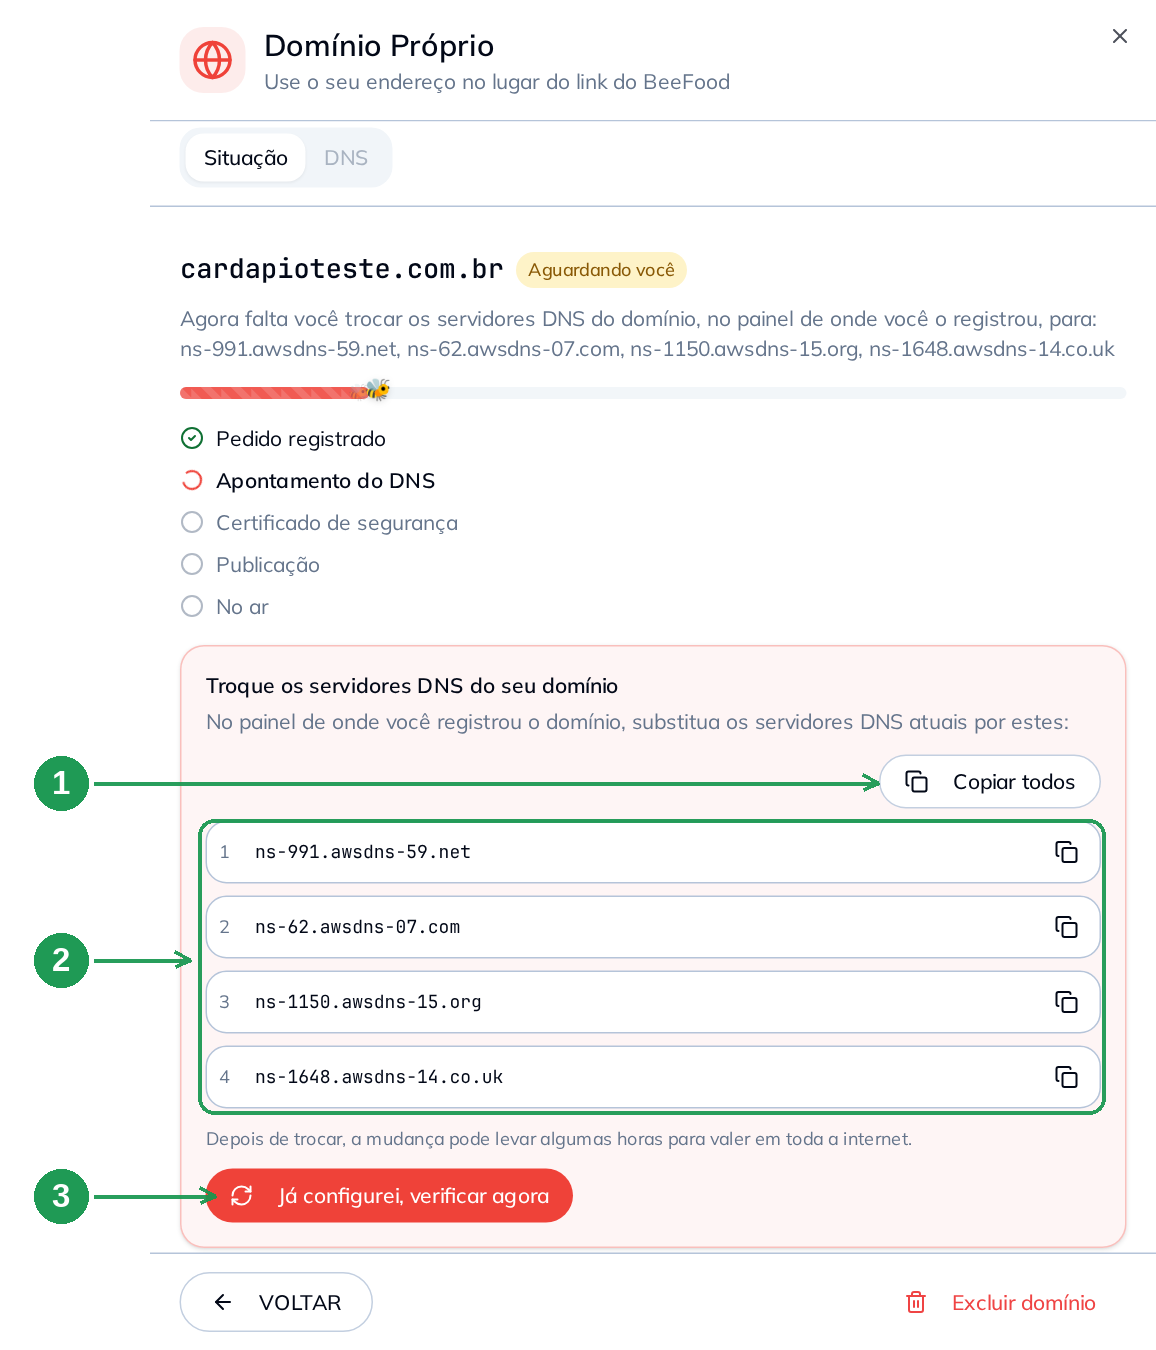Click the Pedido registrado step label
1156x1350 pixels.
coord(301,439)
